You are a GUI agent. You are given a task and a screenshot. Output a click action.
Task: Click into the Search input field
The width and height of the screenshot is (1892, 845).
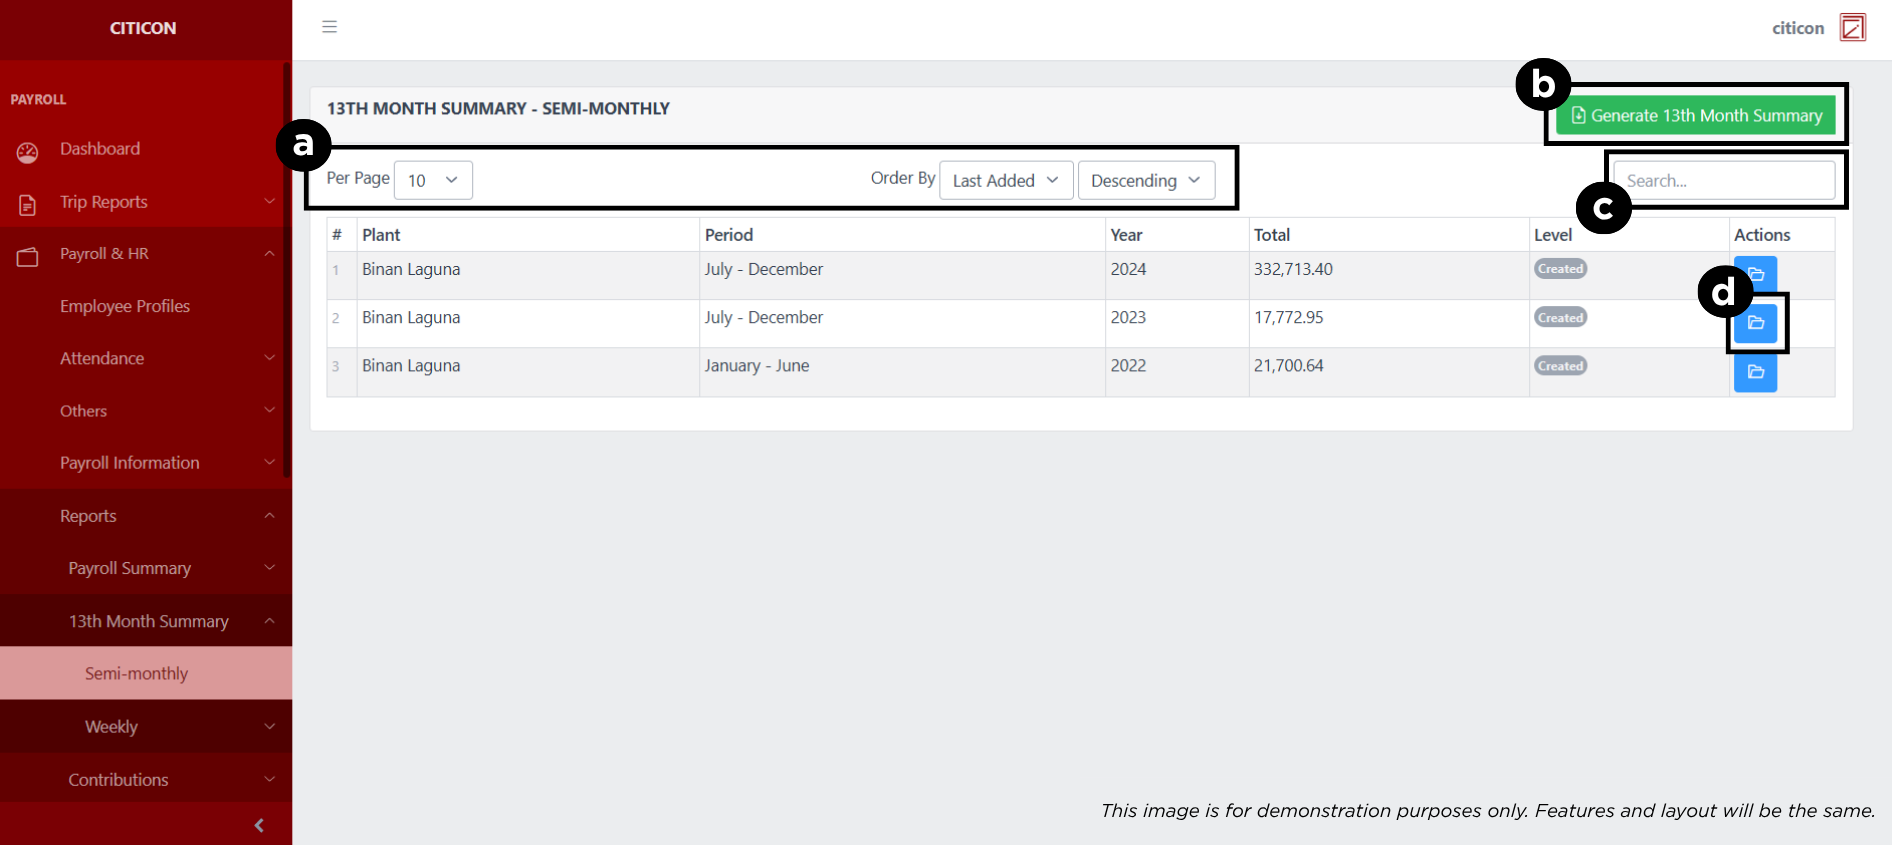click(x=1723, y=181)
